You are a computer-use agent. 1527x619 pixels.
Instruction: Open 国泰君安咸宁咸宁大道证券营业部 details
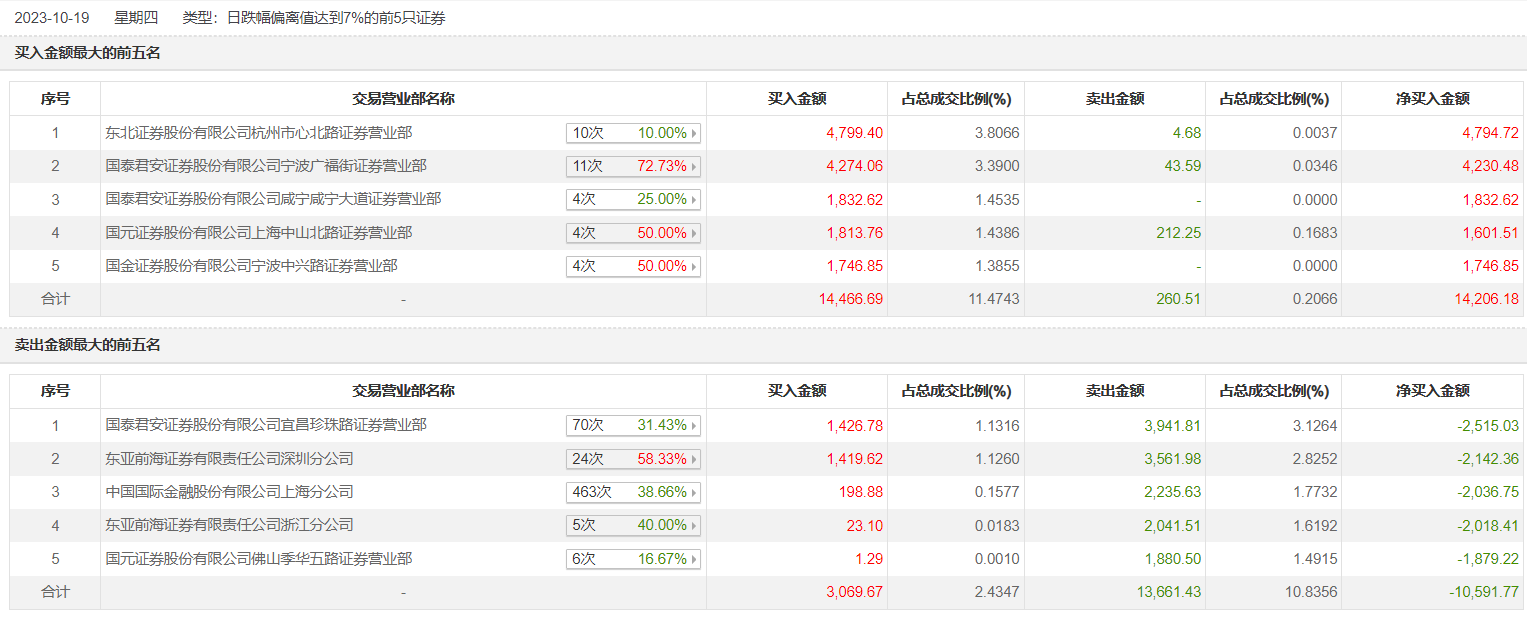tap(273, 199)
